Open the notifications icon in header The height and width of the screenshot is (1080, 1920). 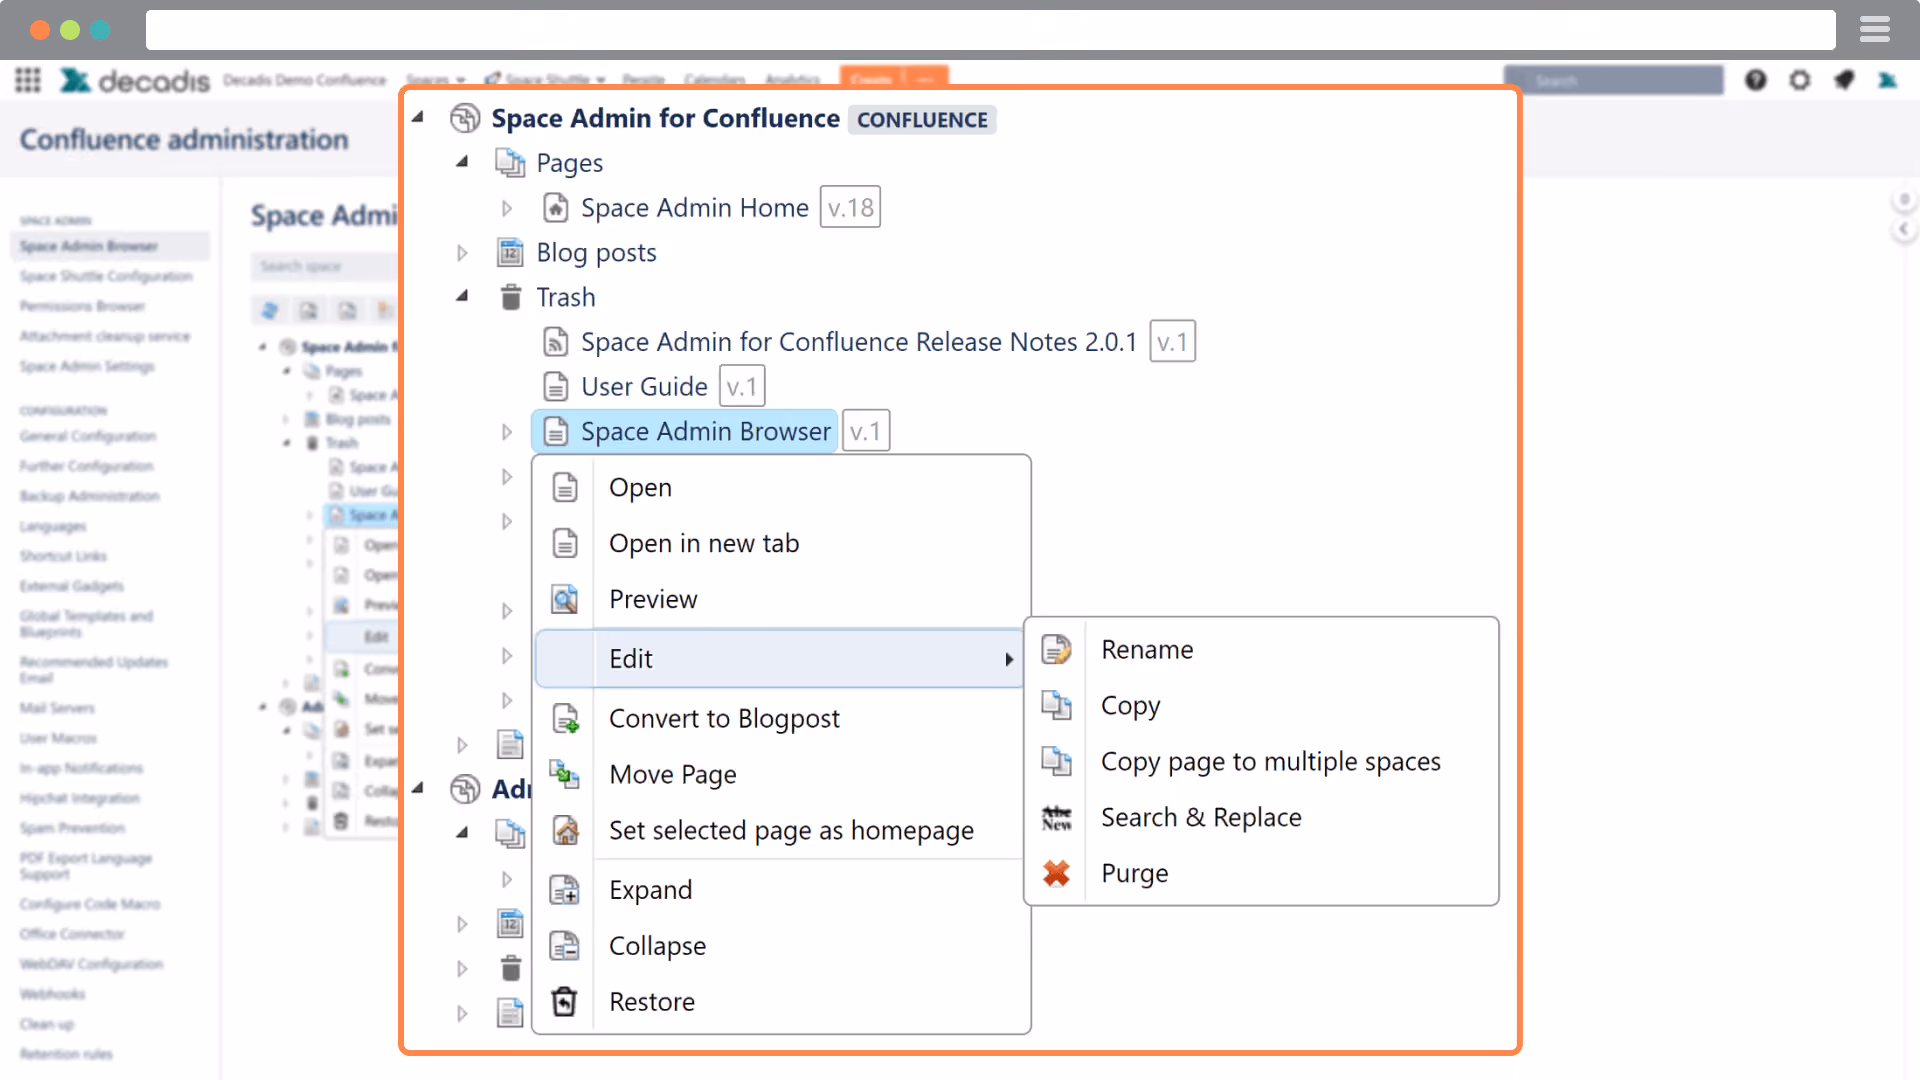coord(1844,80)
